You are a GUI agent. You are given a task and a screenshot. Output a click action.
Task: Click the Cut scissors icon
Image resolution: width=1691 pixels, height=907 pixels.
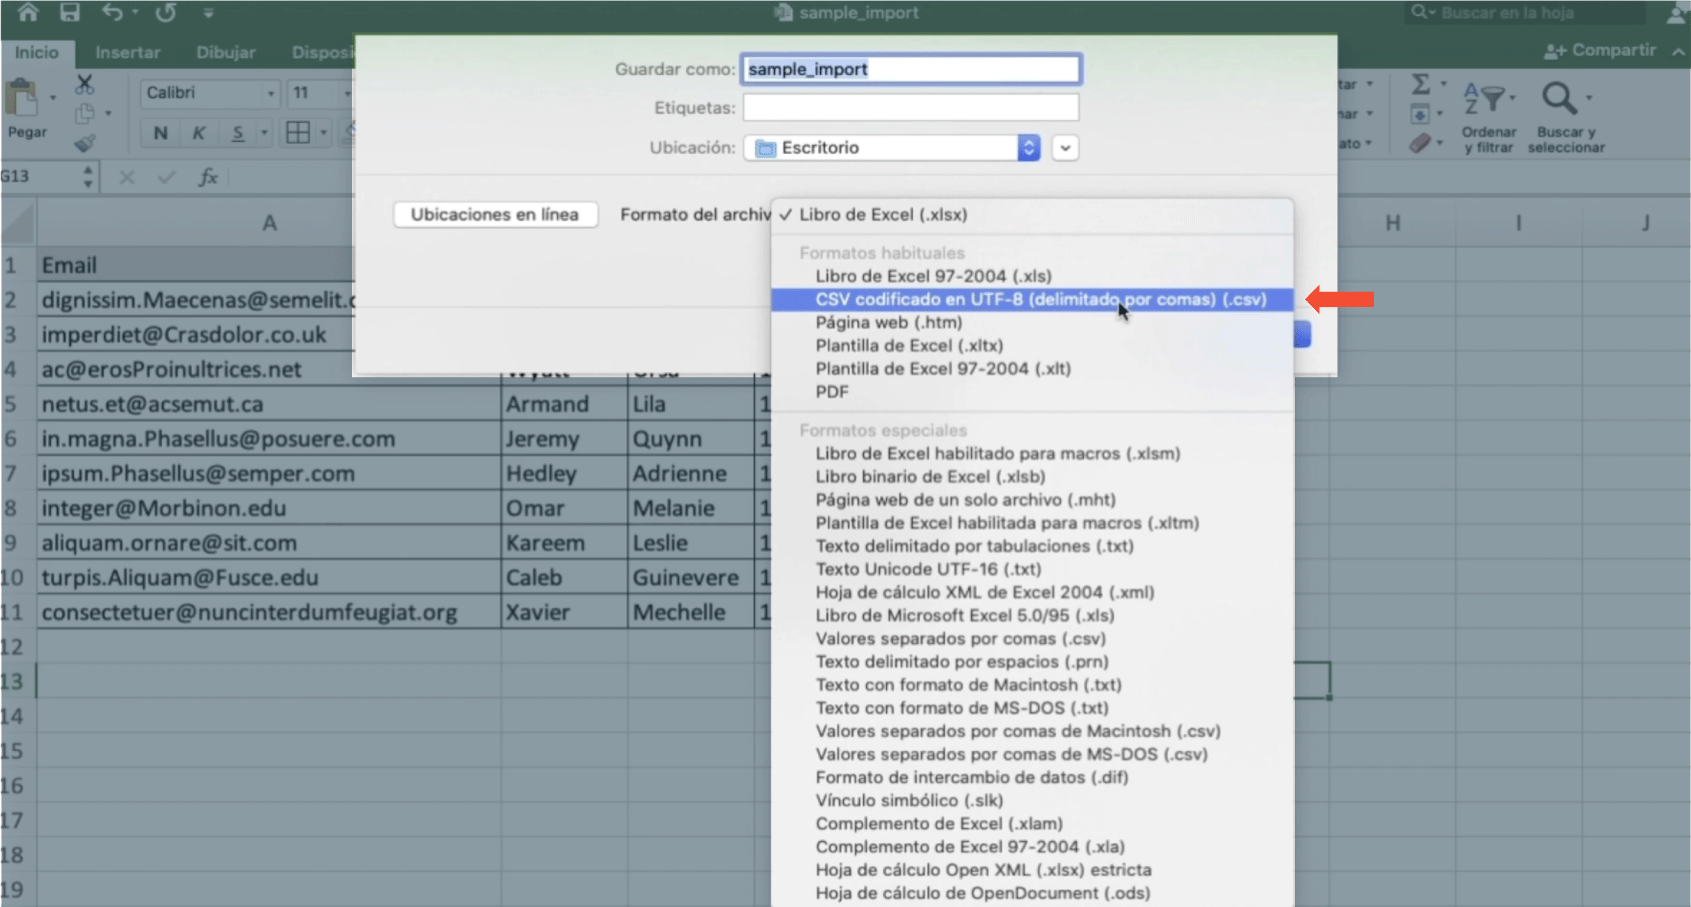pos(85,85)
